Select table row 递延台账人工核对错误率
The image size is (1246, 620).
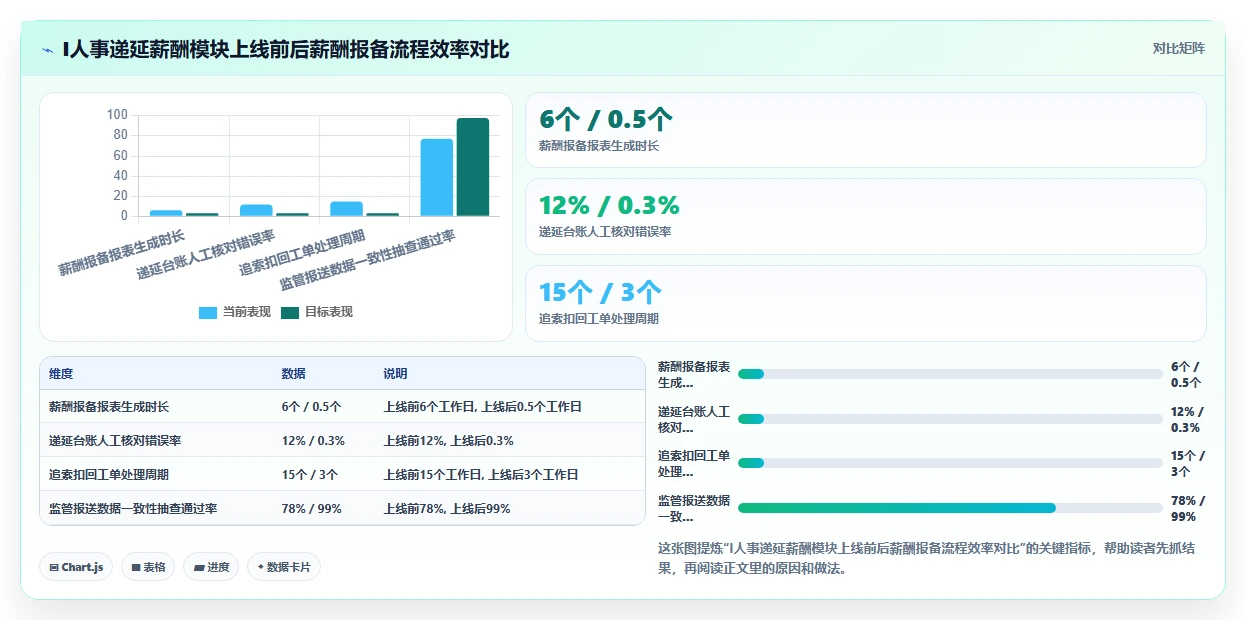[342, 441]
